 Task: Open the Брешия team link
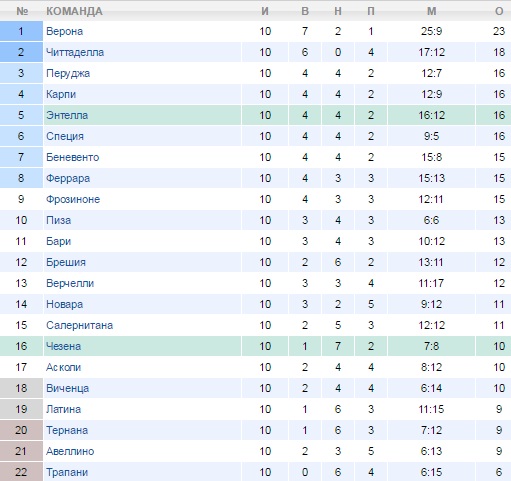point(66,262)
